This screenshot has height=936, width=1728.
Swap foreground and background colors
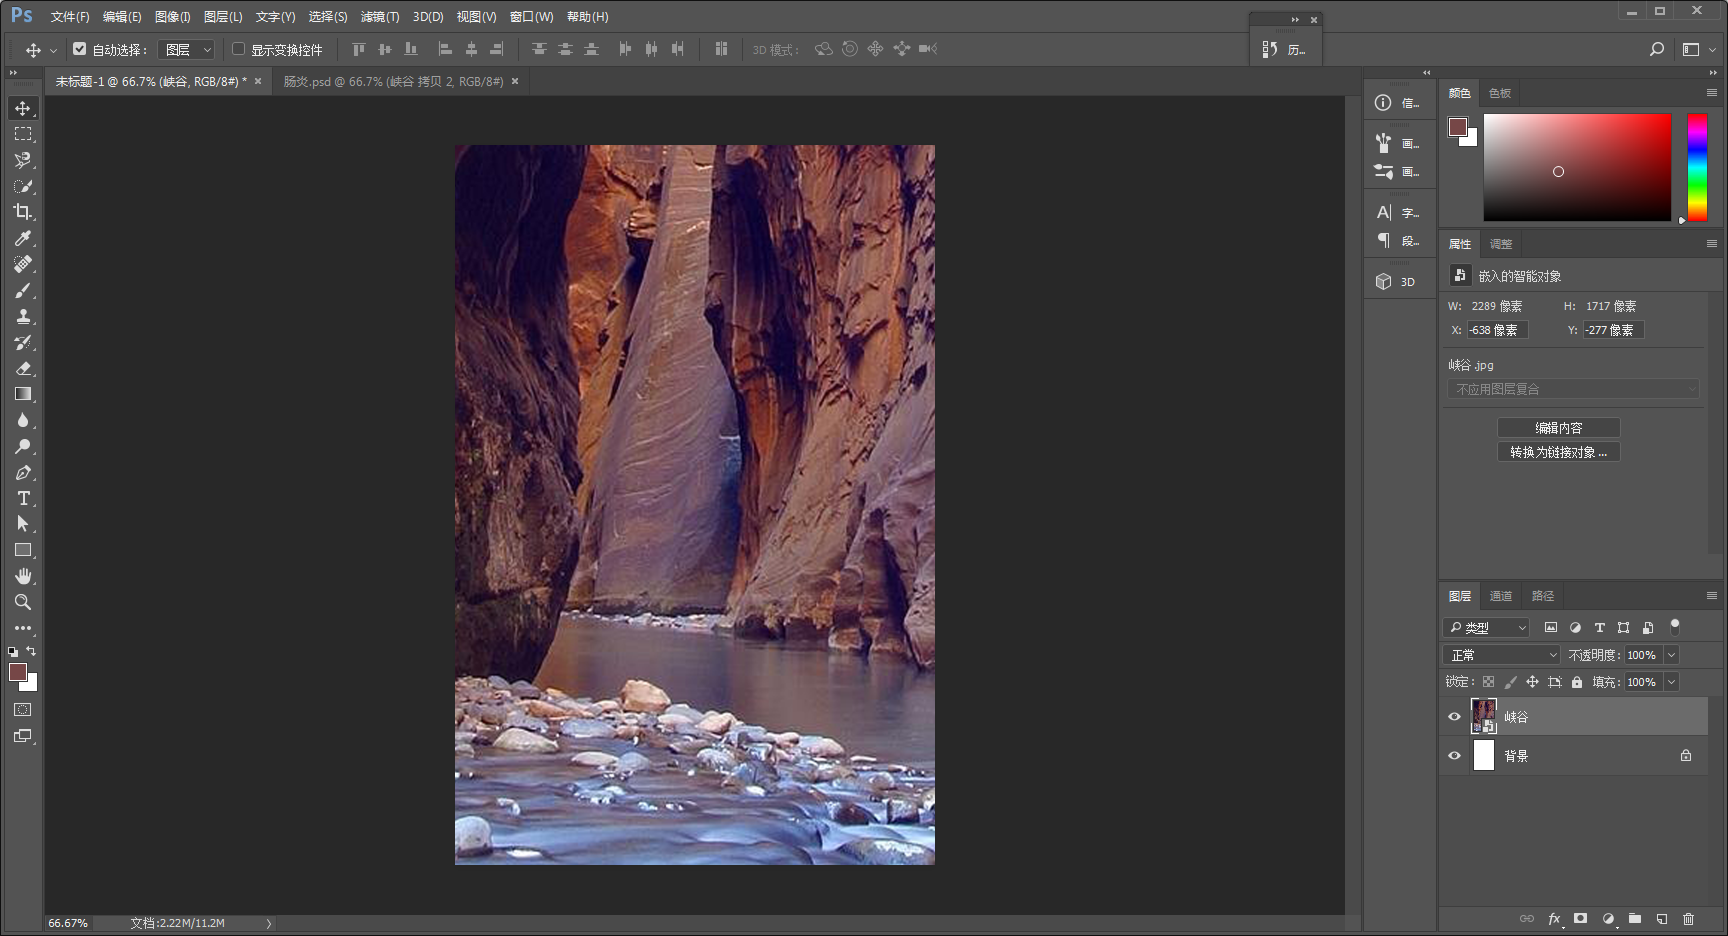[31, 651]
